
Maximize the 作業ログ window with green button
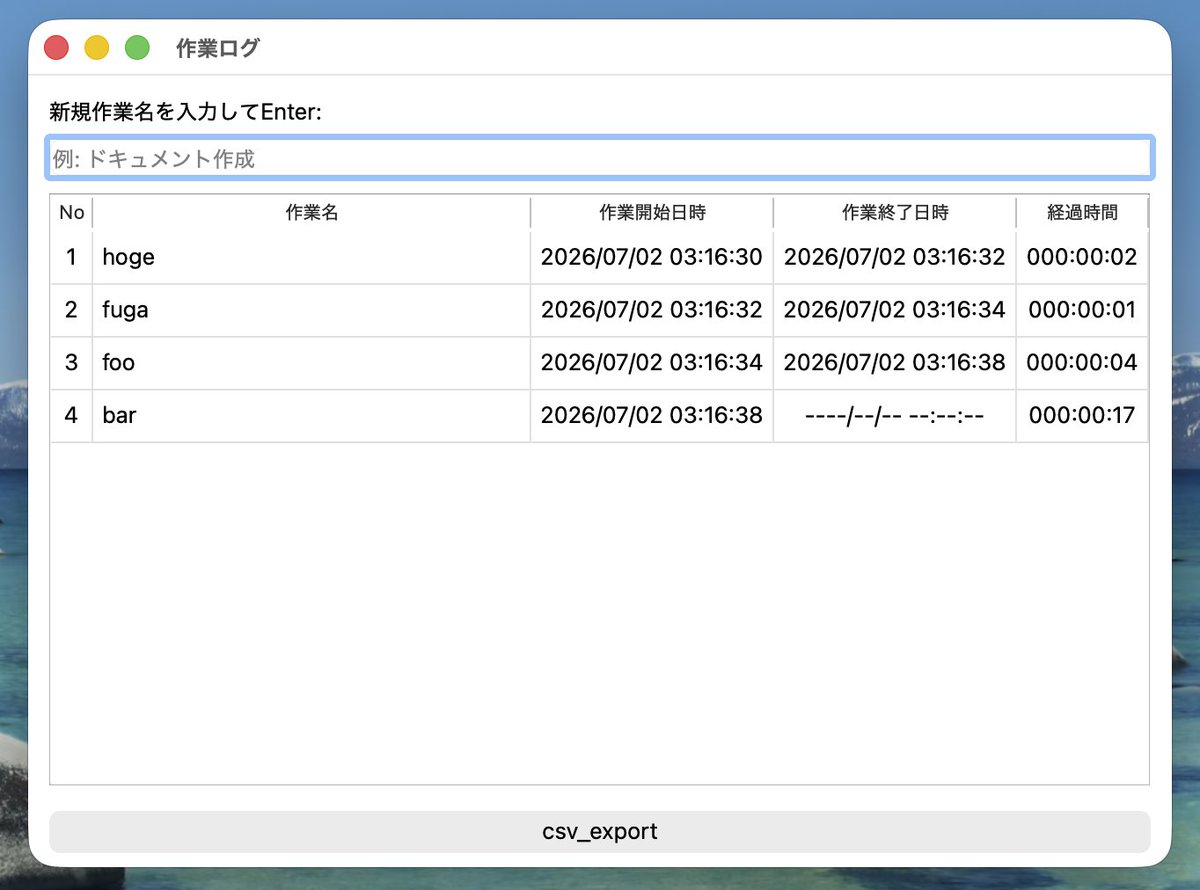point(137,47)
